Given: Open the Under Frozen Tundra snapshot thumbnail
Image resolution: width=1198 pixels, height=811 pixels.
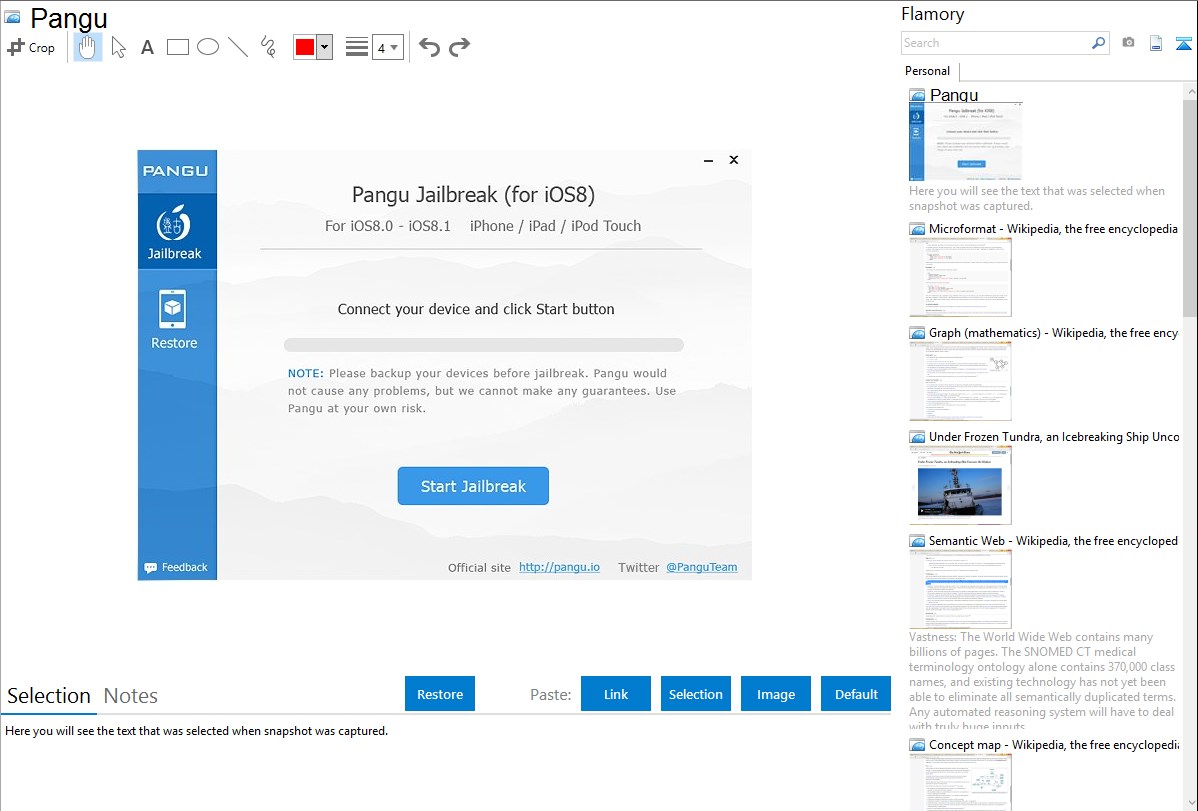Looking at the screenshot, I should tap(960, 485).
